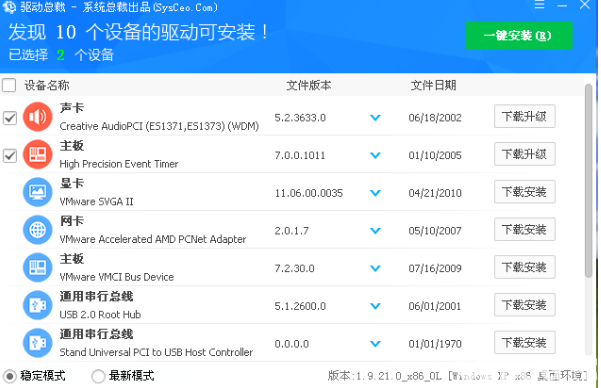601x388 pixels.
Task: Select the 最新模式 radio button
Action: click(x=98, y=376)
